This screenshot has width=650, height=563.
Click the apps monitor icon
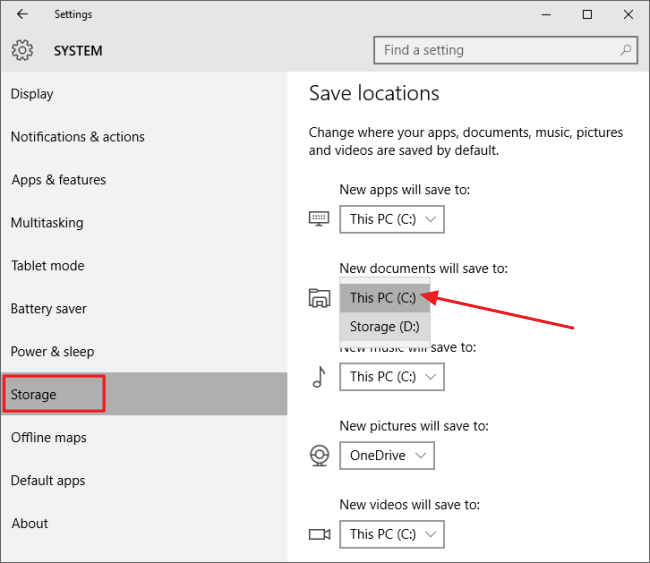pos(319,219)
